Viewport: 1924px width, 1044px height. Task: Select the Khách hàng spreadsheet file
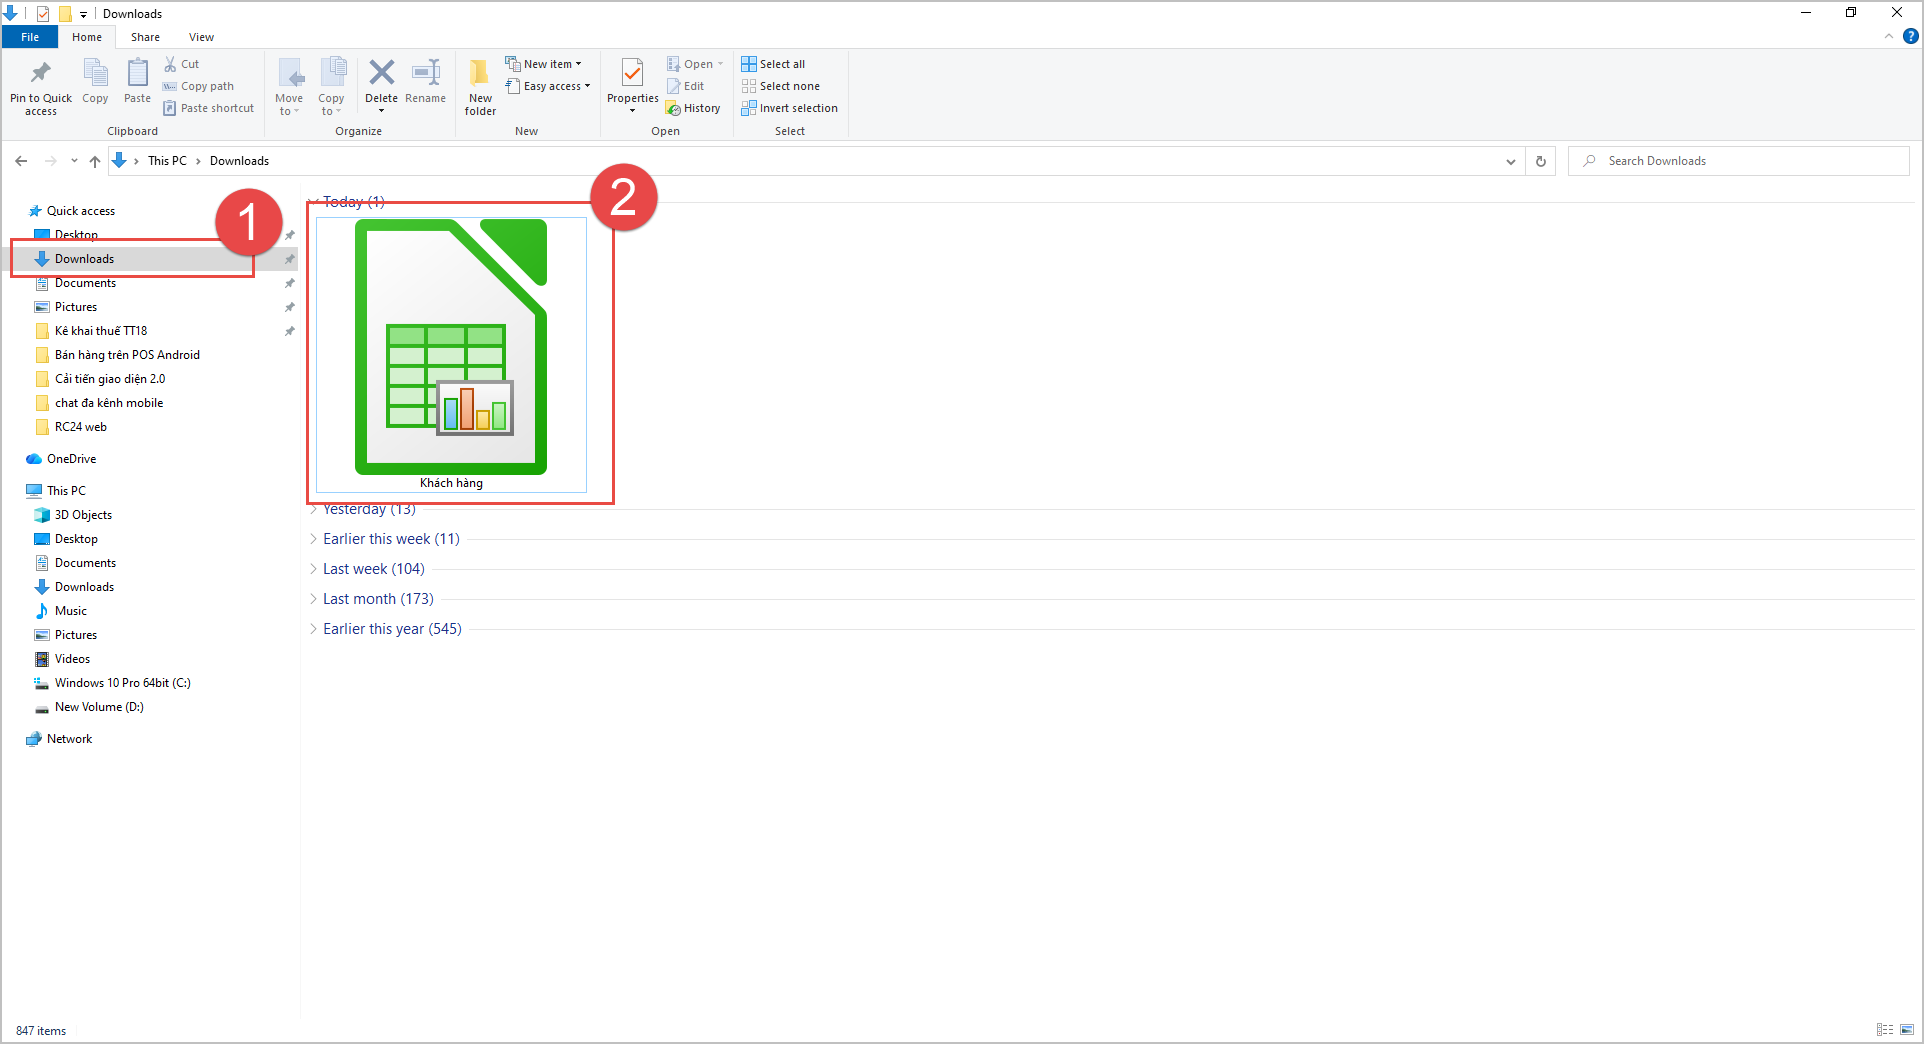coord(451,355)
